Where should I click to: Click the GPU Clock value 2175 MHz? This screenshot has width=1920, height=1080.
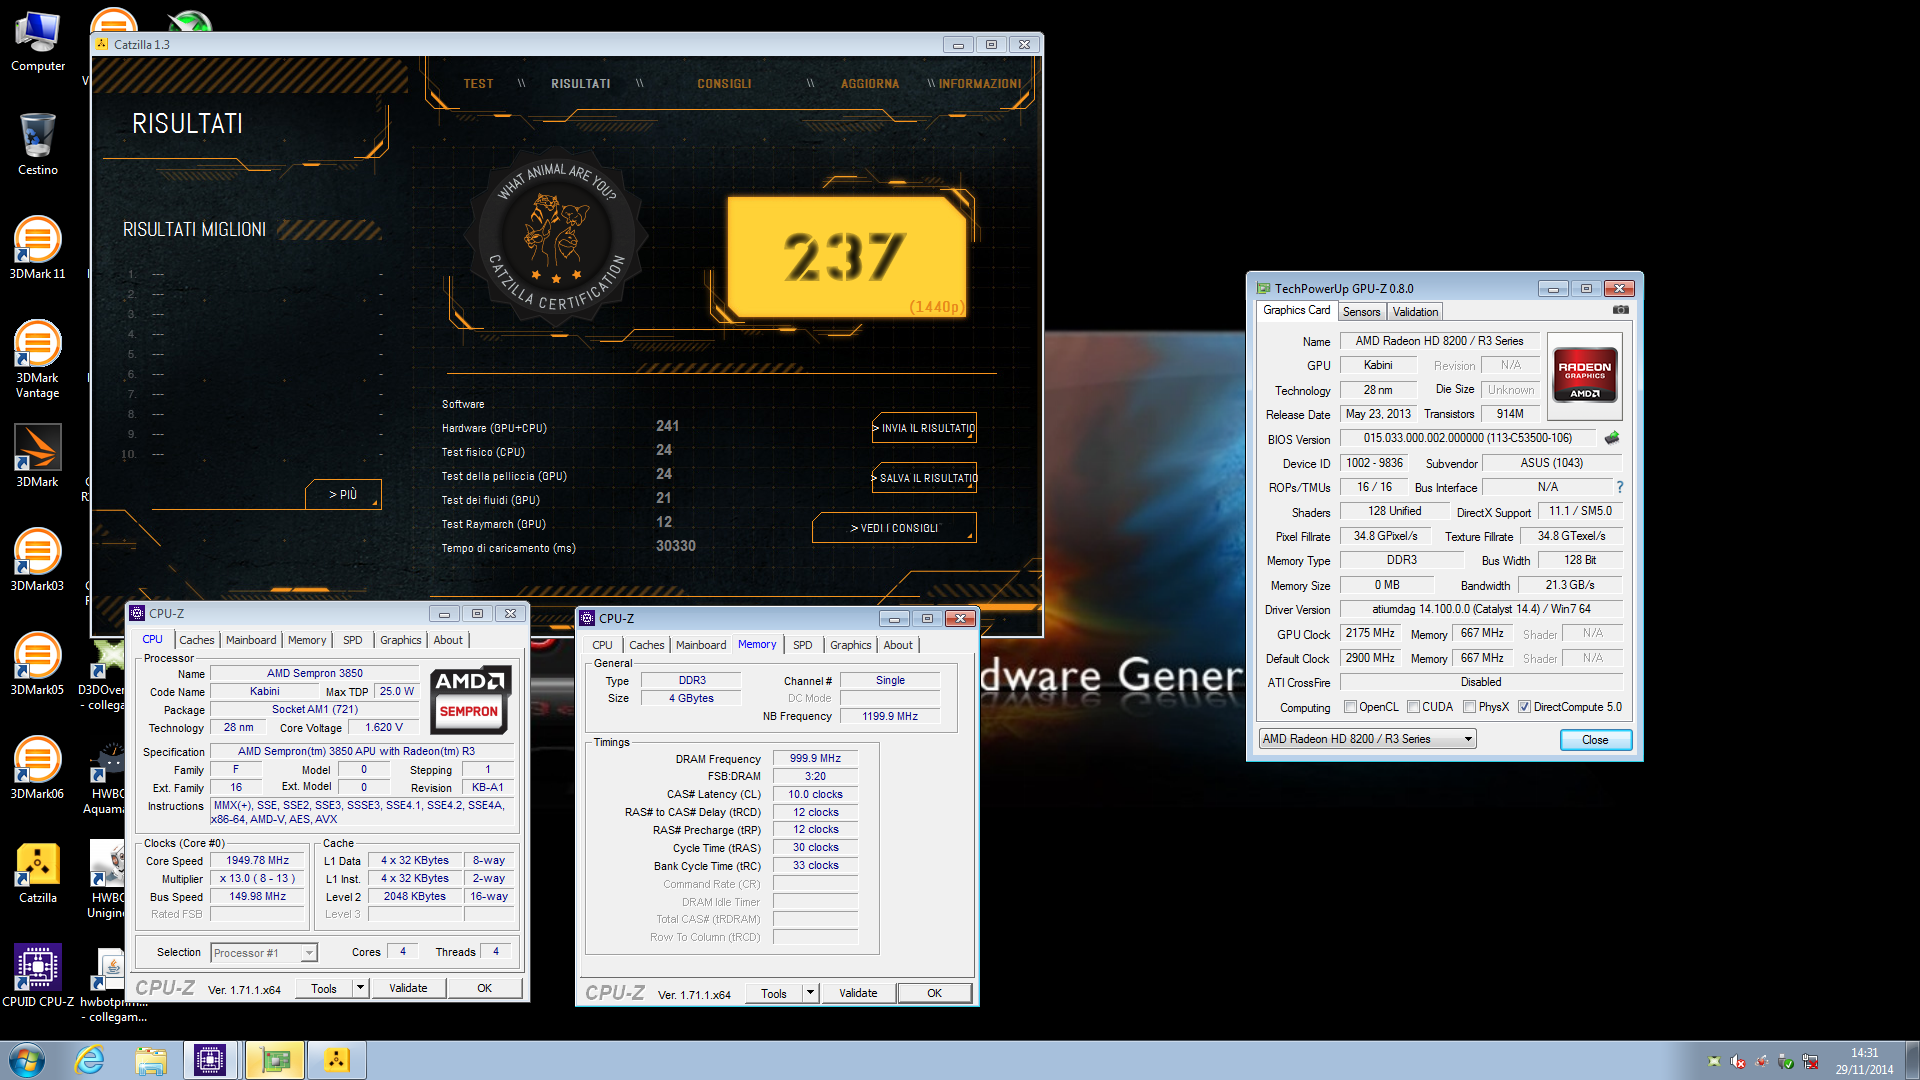(1370, 633)
